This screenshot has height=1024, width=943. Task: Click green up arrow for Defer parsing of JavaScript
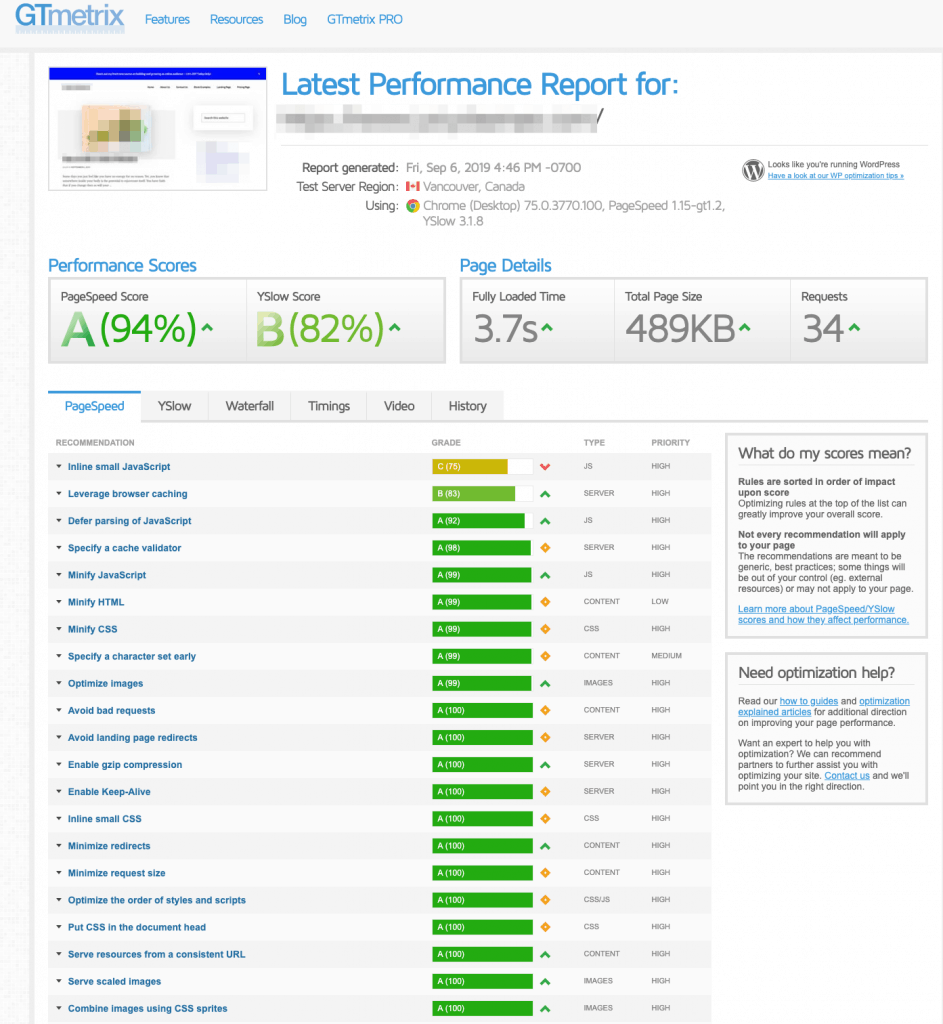545,521
